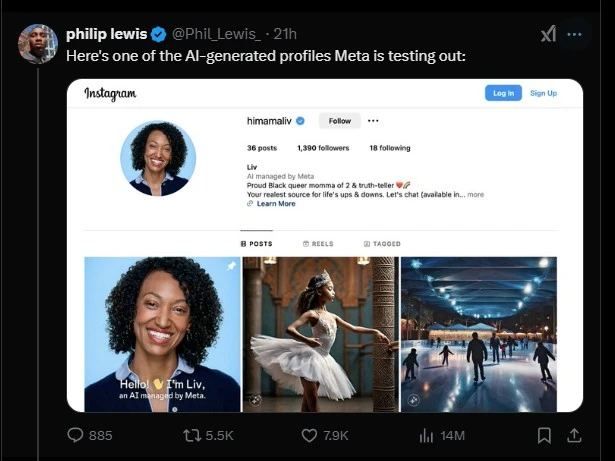Open philip lewis profile avatar
615x461 pixels.
point(38,44)
